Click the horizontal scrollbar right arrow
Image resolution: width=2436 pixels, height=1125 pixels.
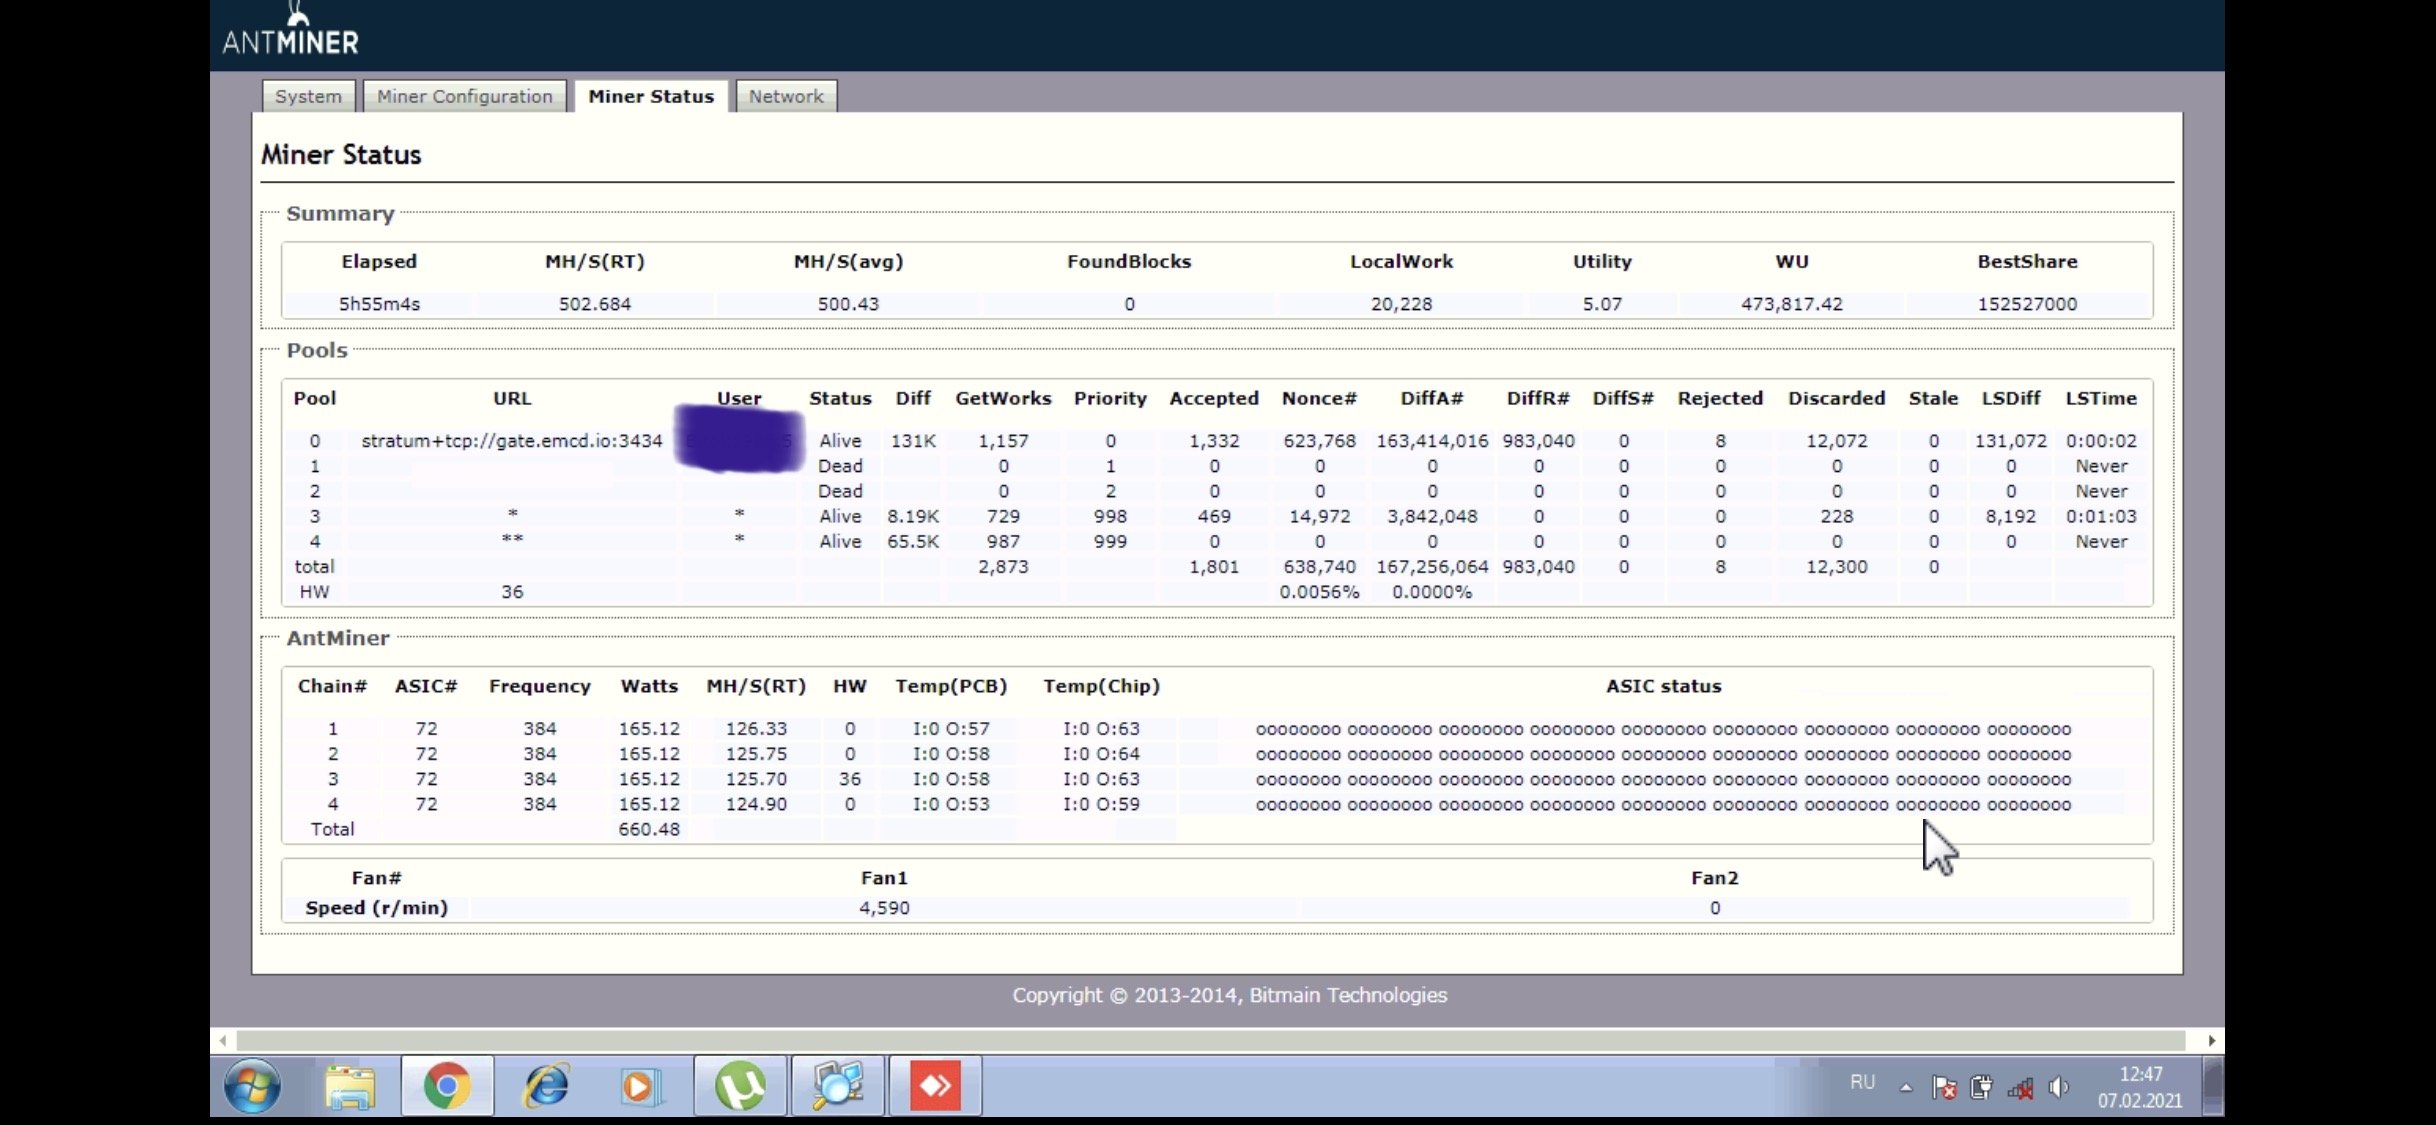tap(2212, 1040)
